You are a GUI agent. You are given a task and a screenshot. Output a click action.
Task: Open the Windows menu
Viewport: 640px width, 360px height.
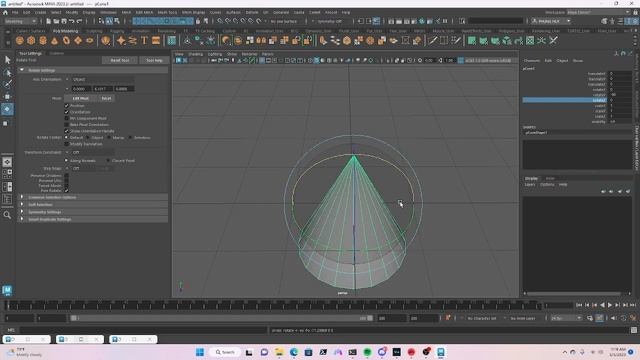108,12
